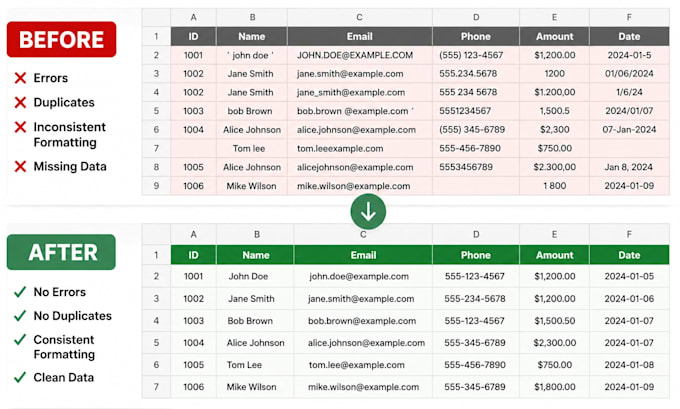Select row number 9 in the Before table
The image size is (680, 409).
(156, 186)
